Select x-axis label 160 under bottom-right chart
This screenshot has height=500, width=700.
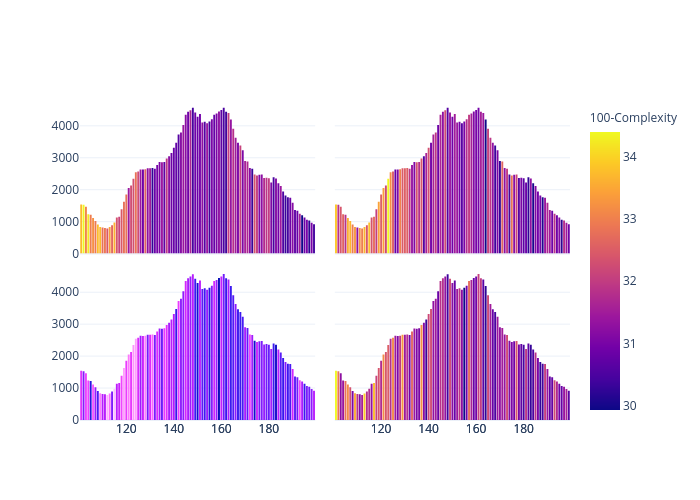[476, 429]
